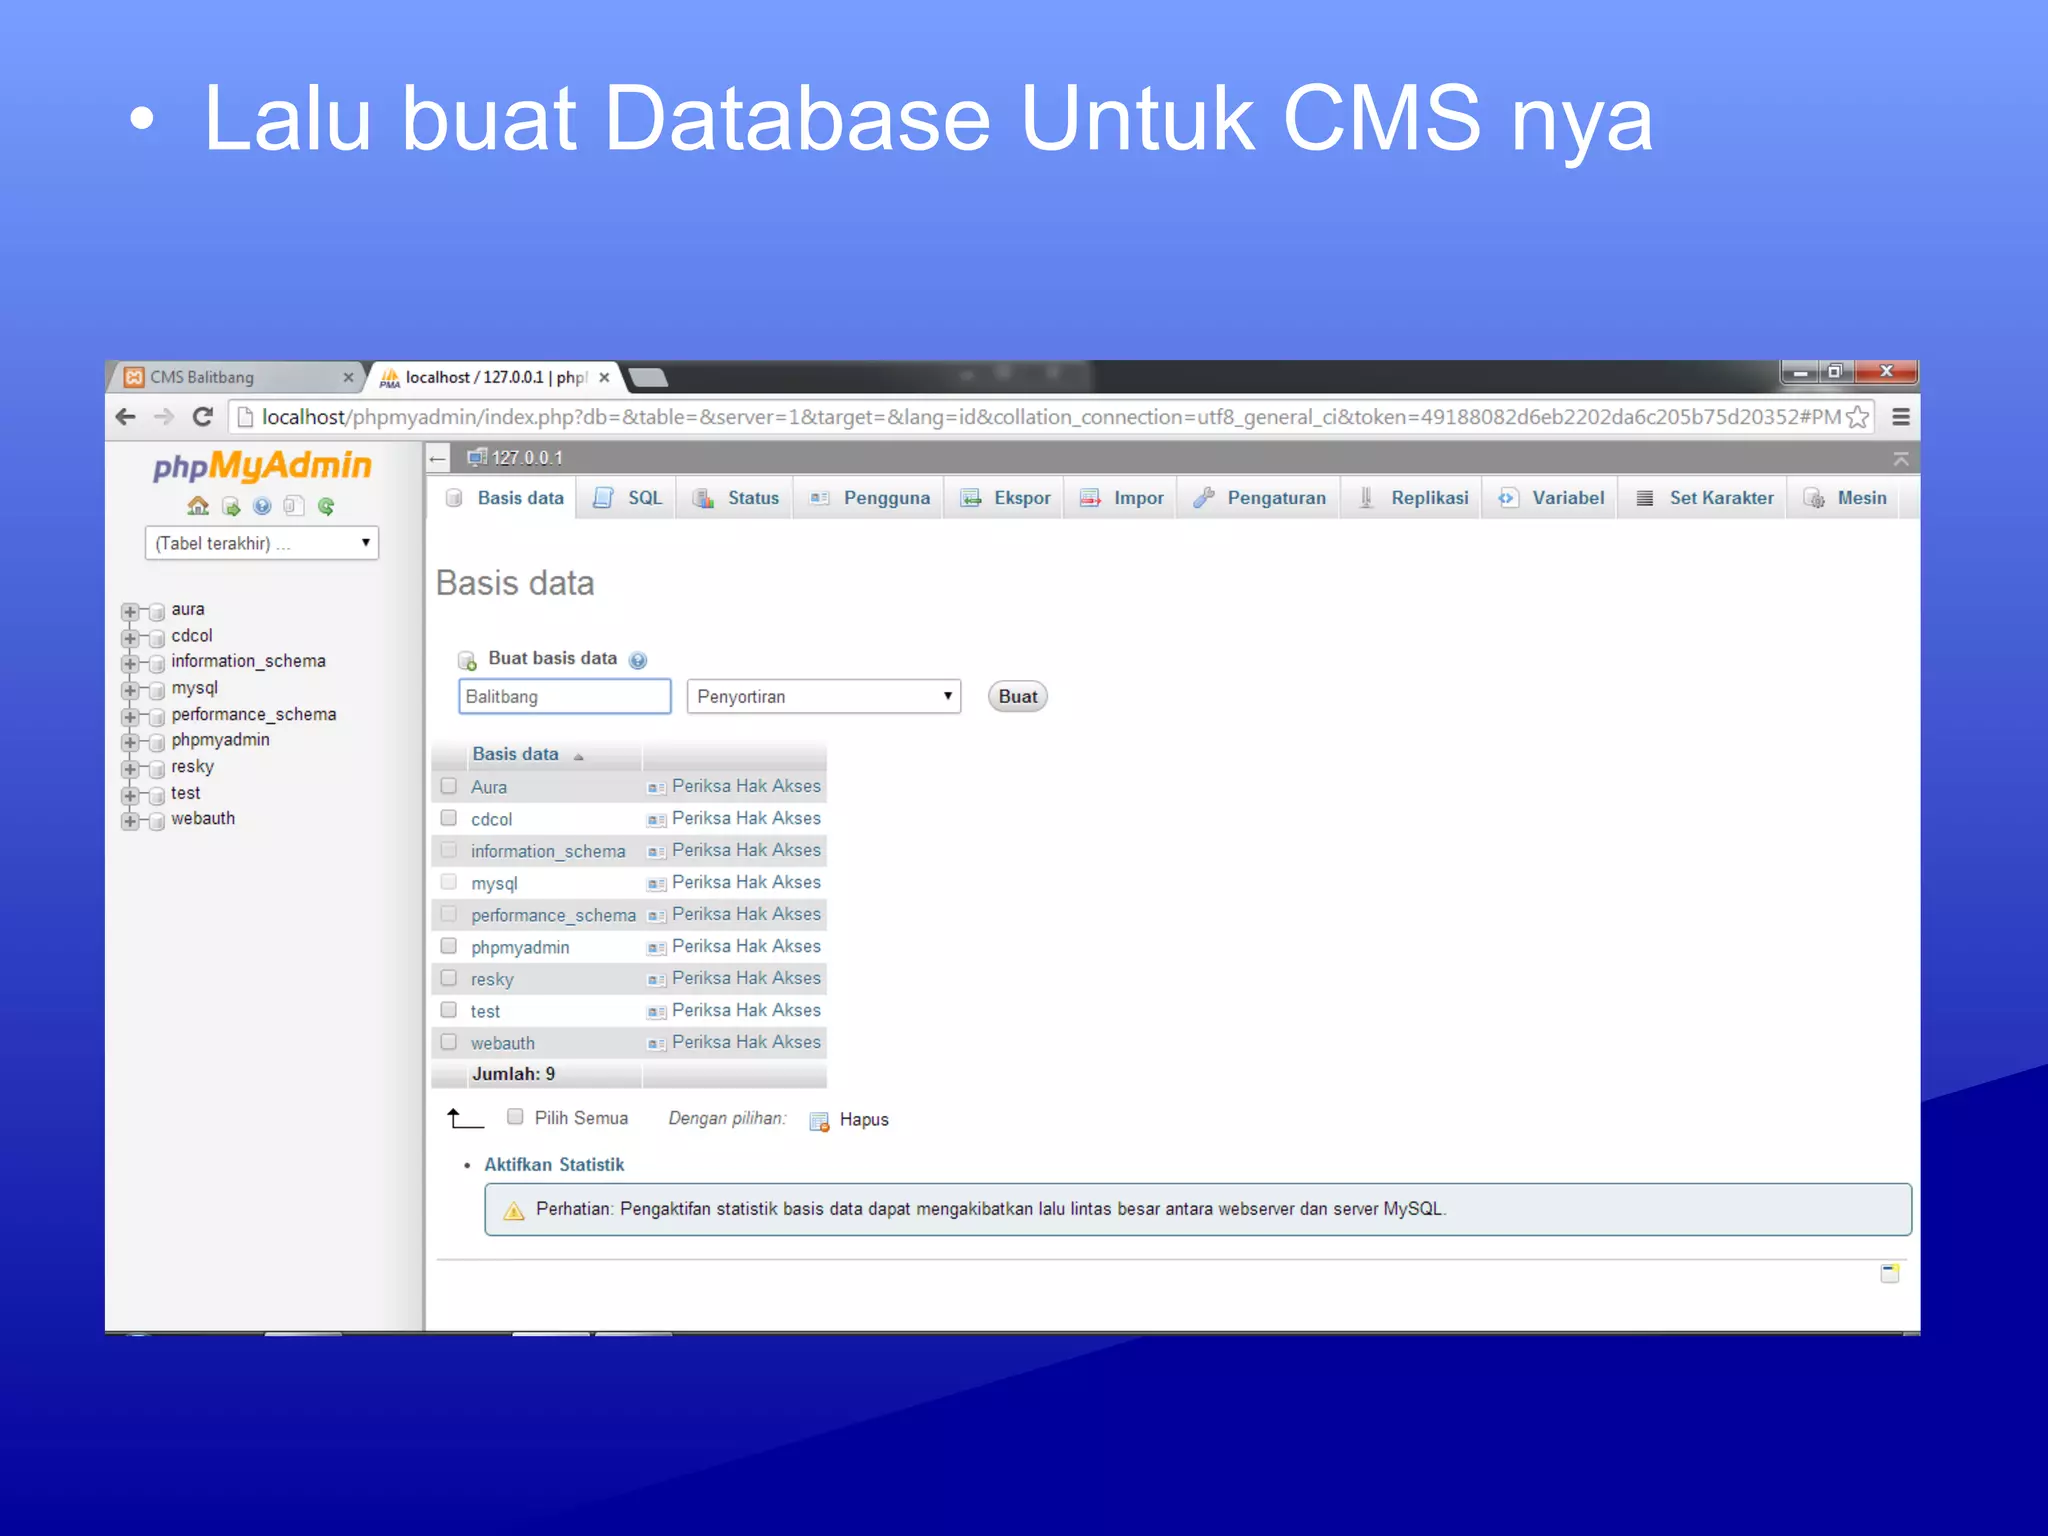This screenshot has width=2048, height=1536.
Task: Click the Aktifkan Statistik link
Action: [x=554, y=1165]
